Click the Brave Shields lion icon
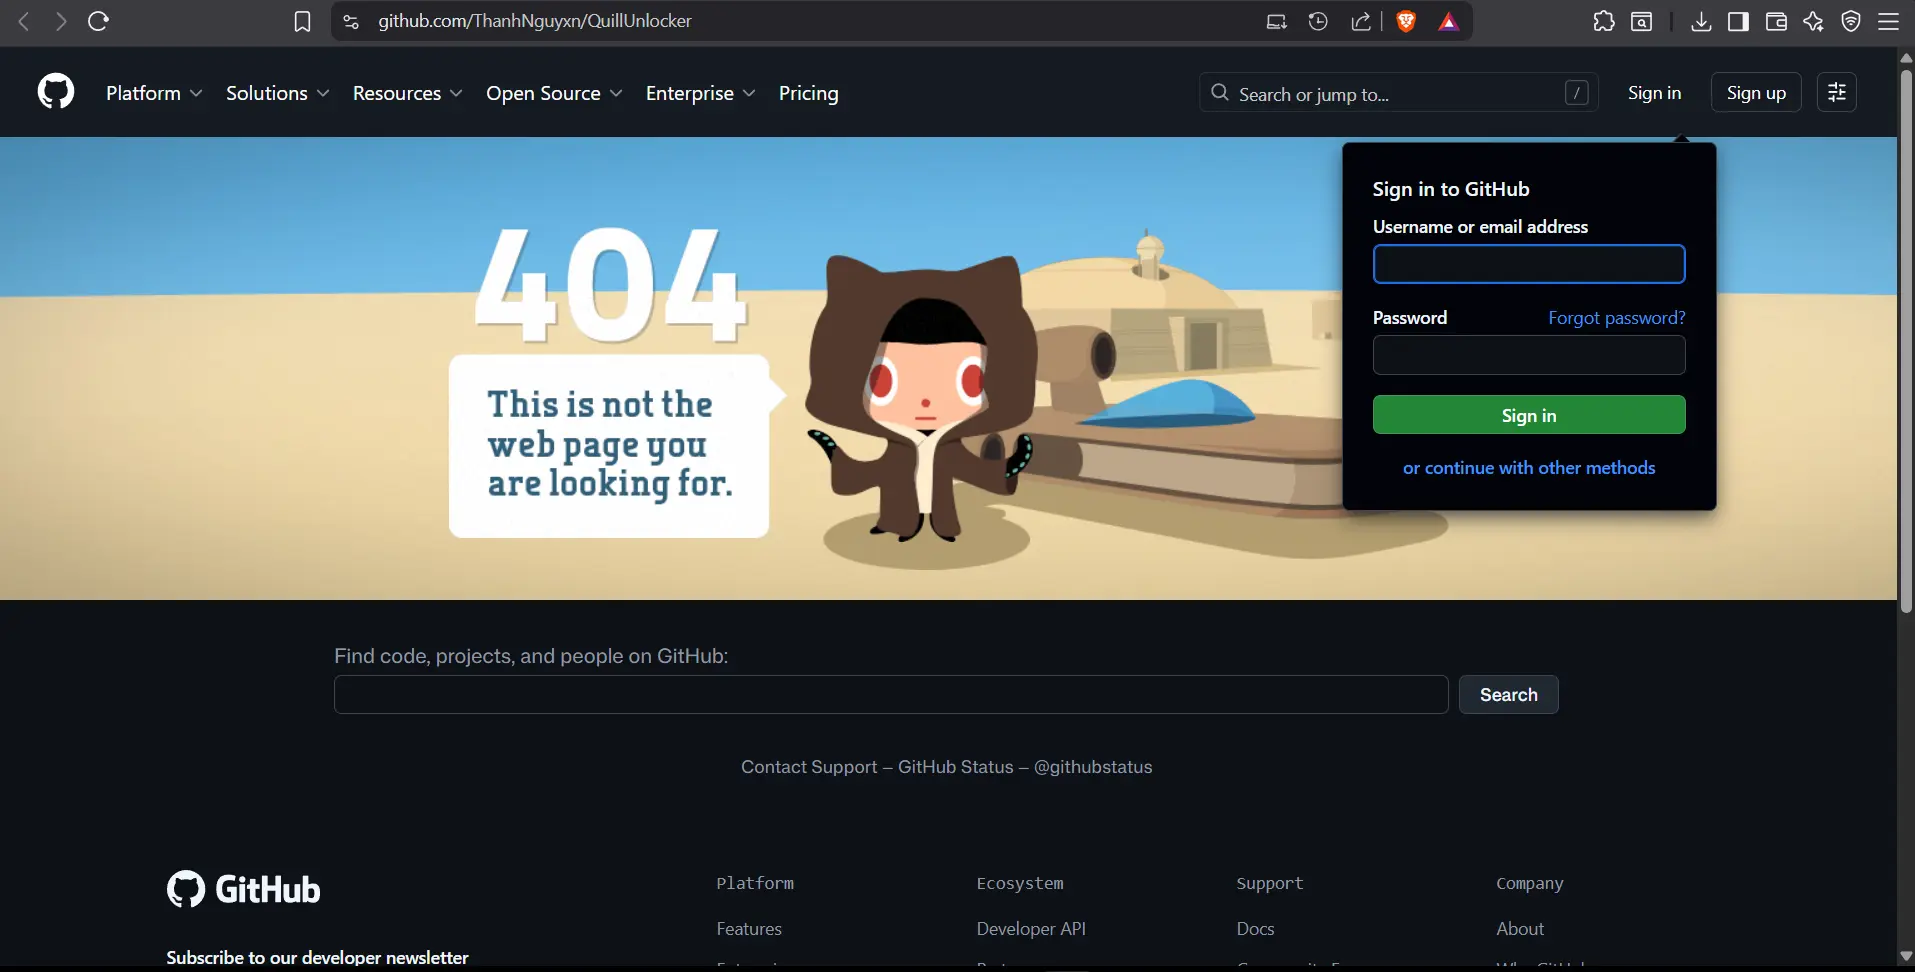 click(x=1406, y=21)
